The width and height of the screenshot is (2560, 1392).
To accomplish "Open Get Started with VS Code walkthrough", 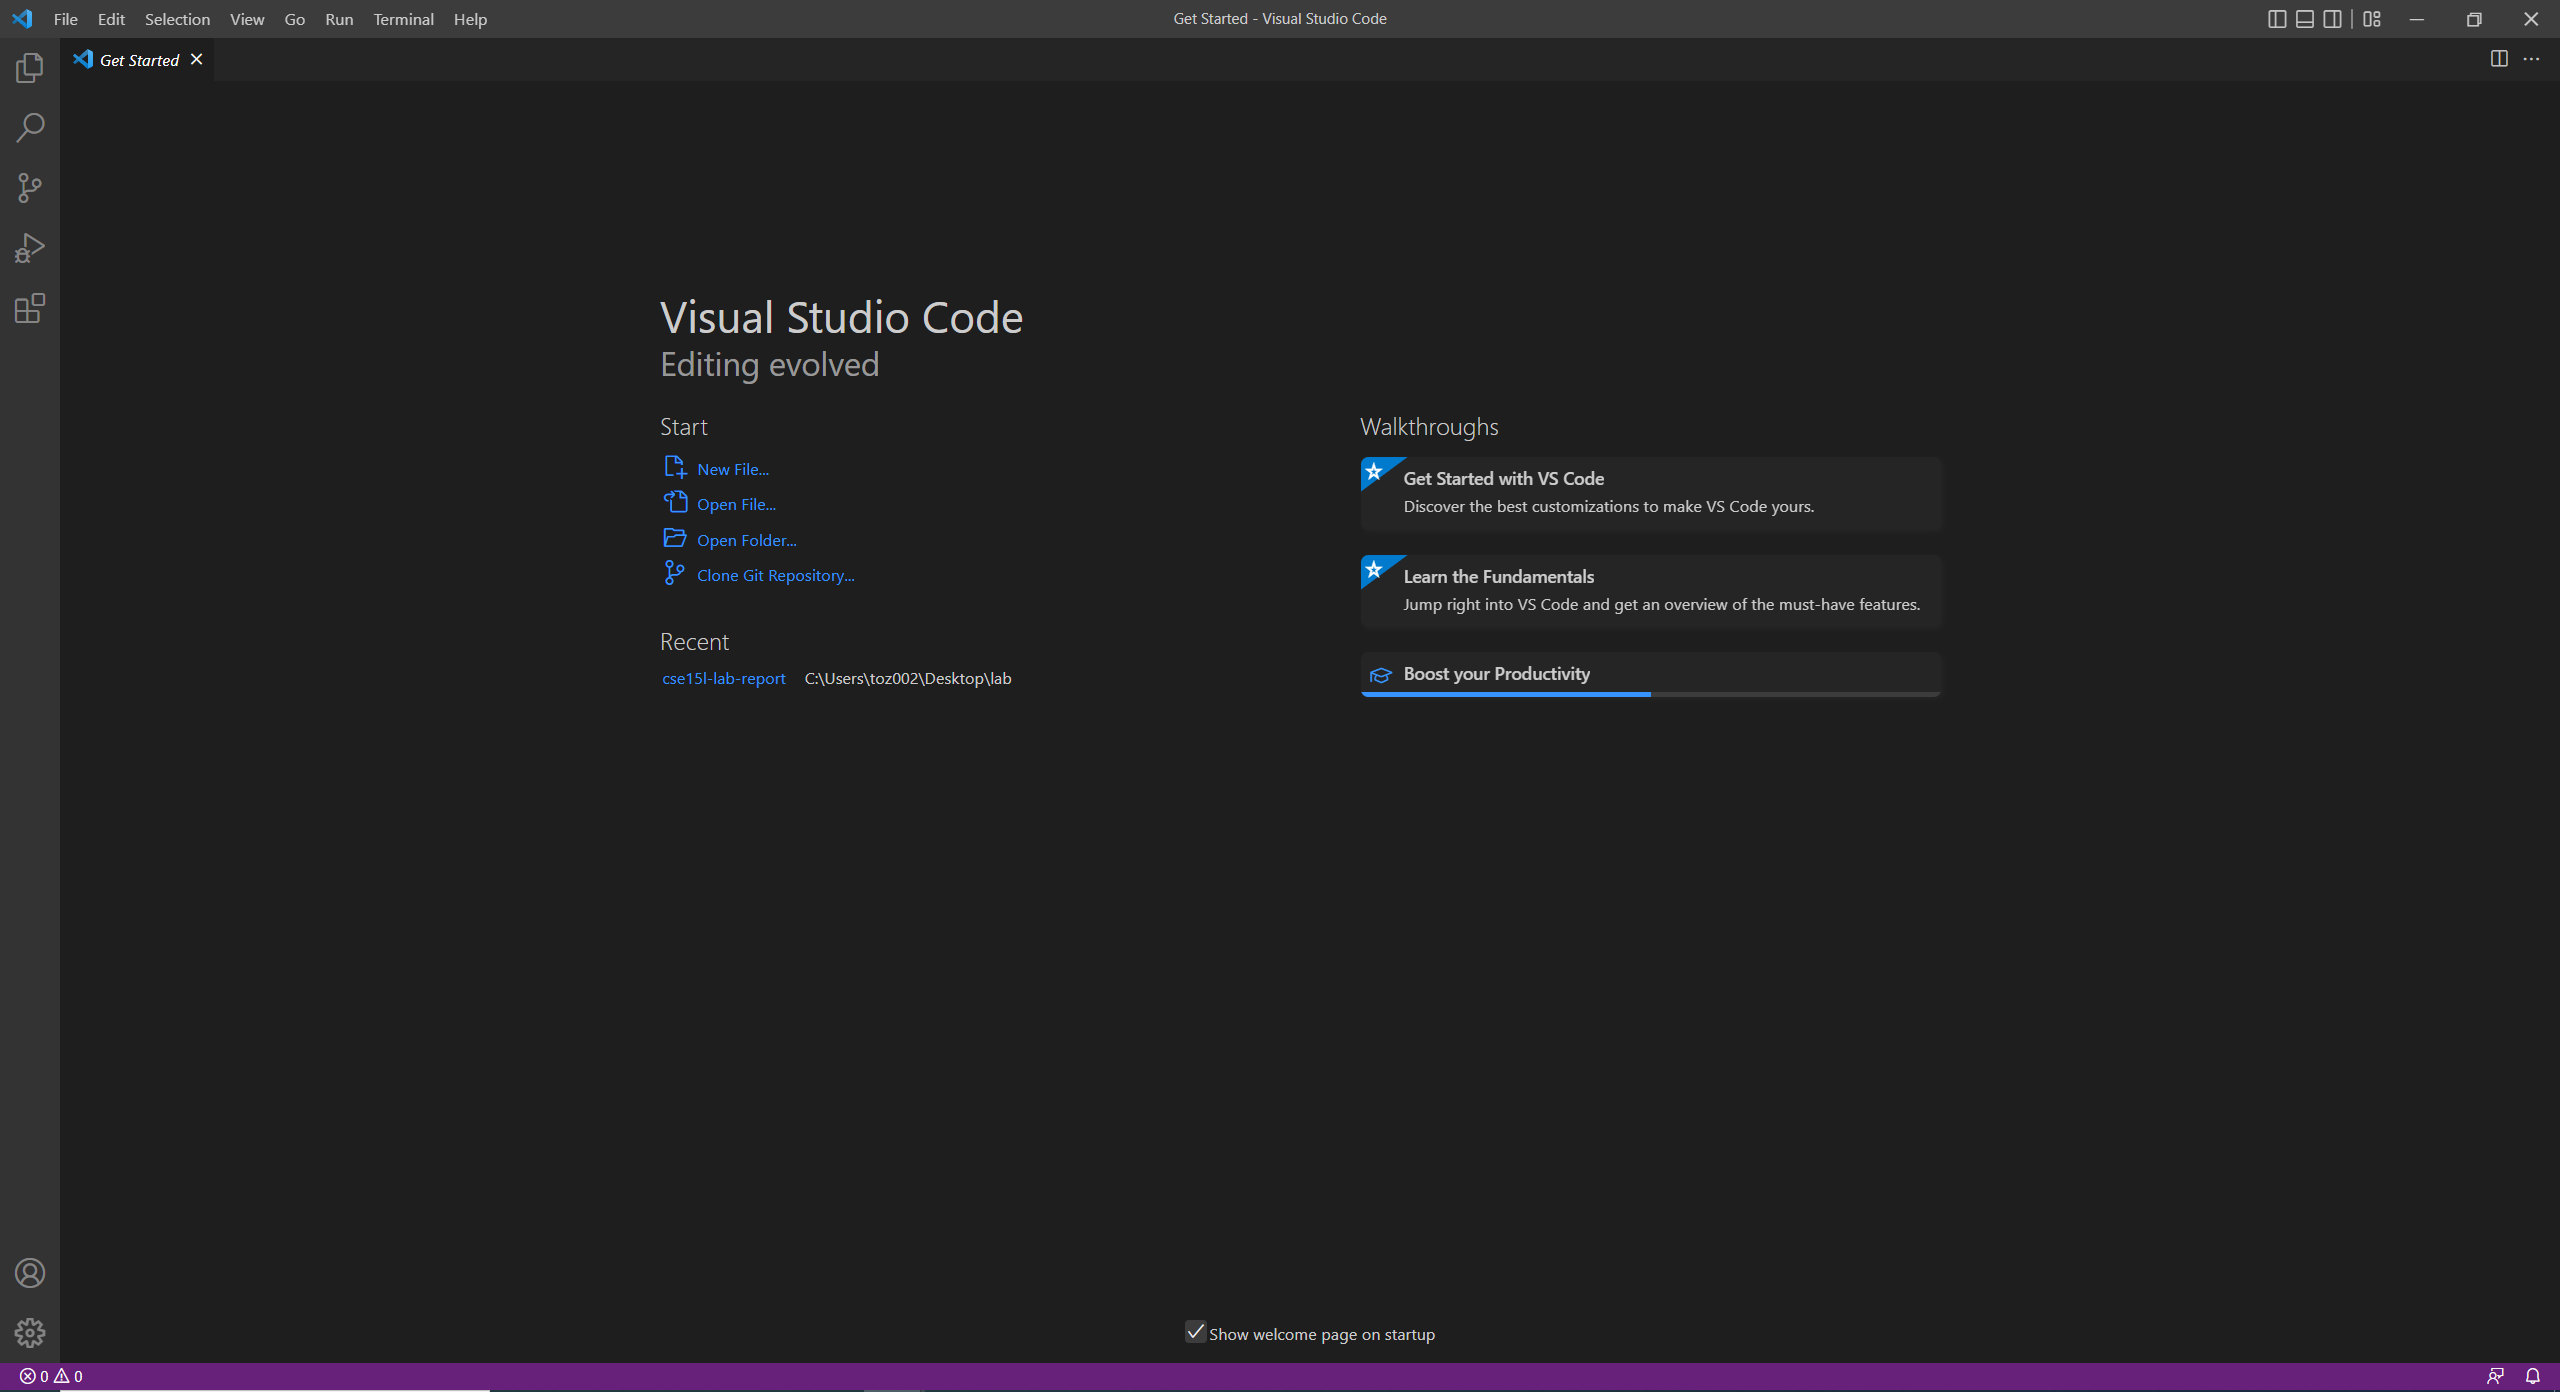I will [x=1651, y=494].
